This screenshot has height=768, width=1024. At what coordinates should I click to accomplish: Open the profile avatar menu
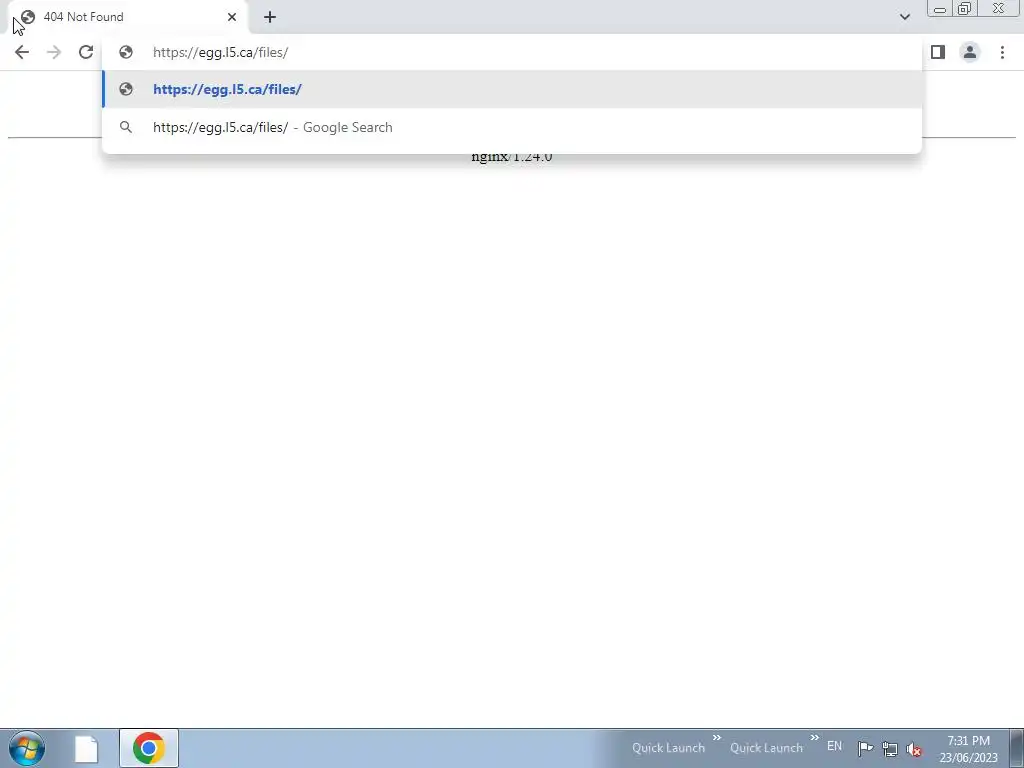click(x=970, y=52)
